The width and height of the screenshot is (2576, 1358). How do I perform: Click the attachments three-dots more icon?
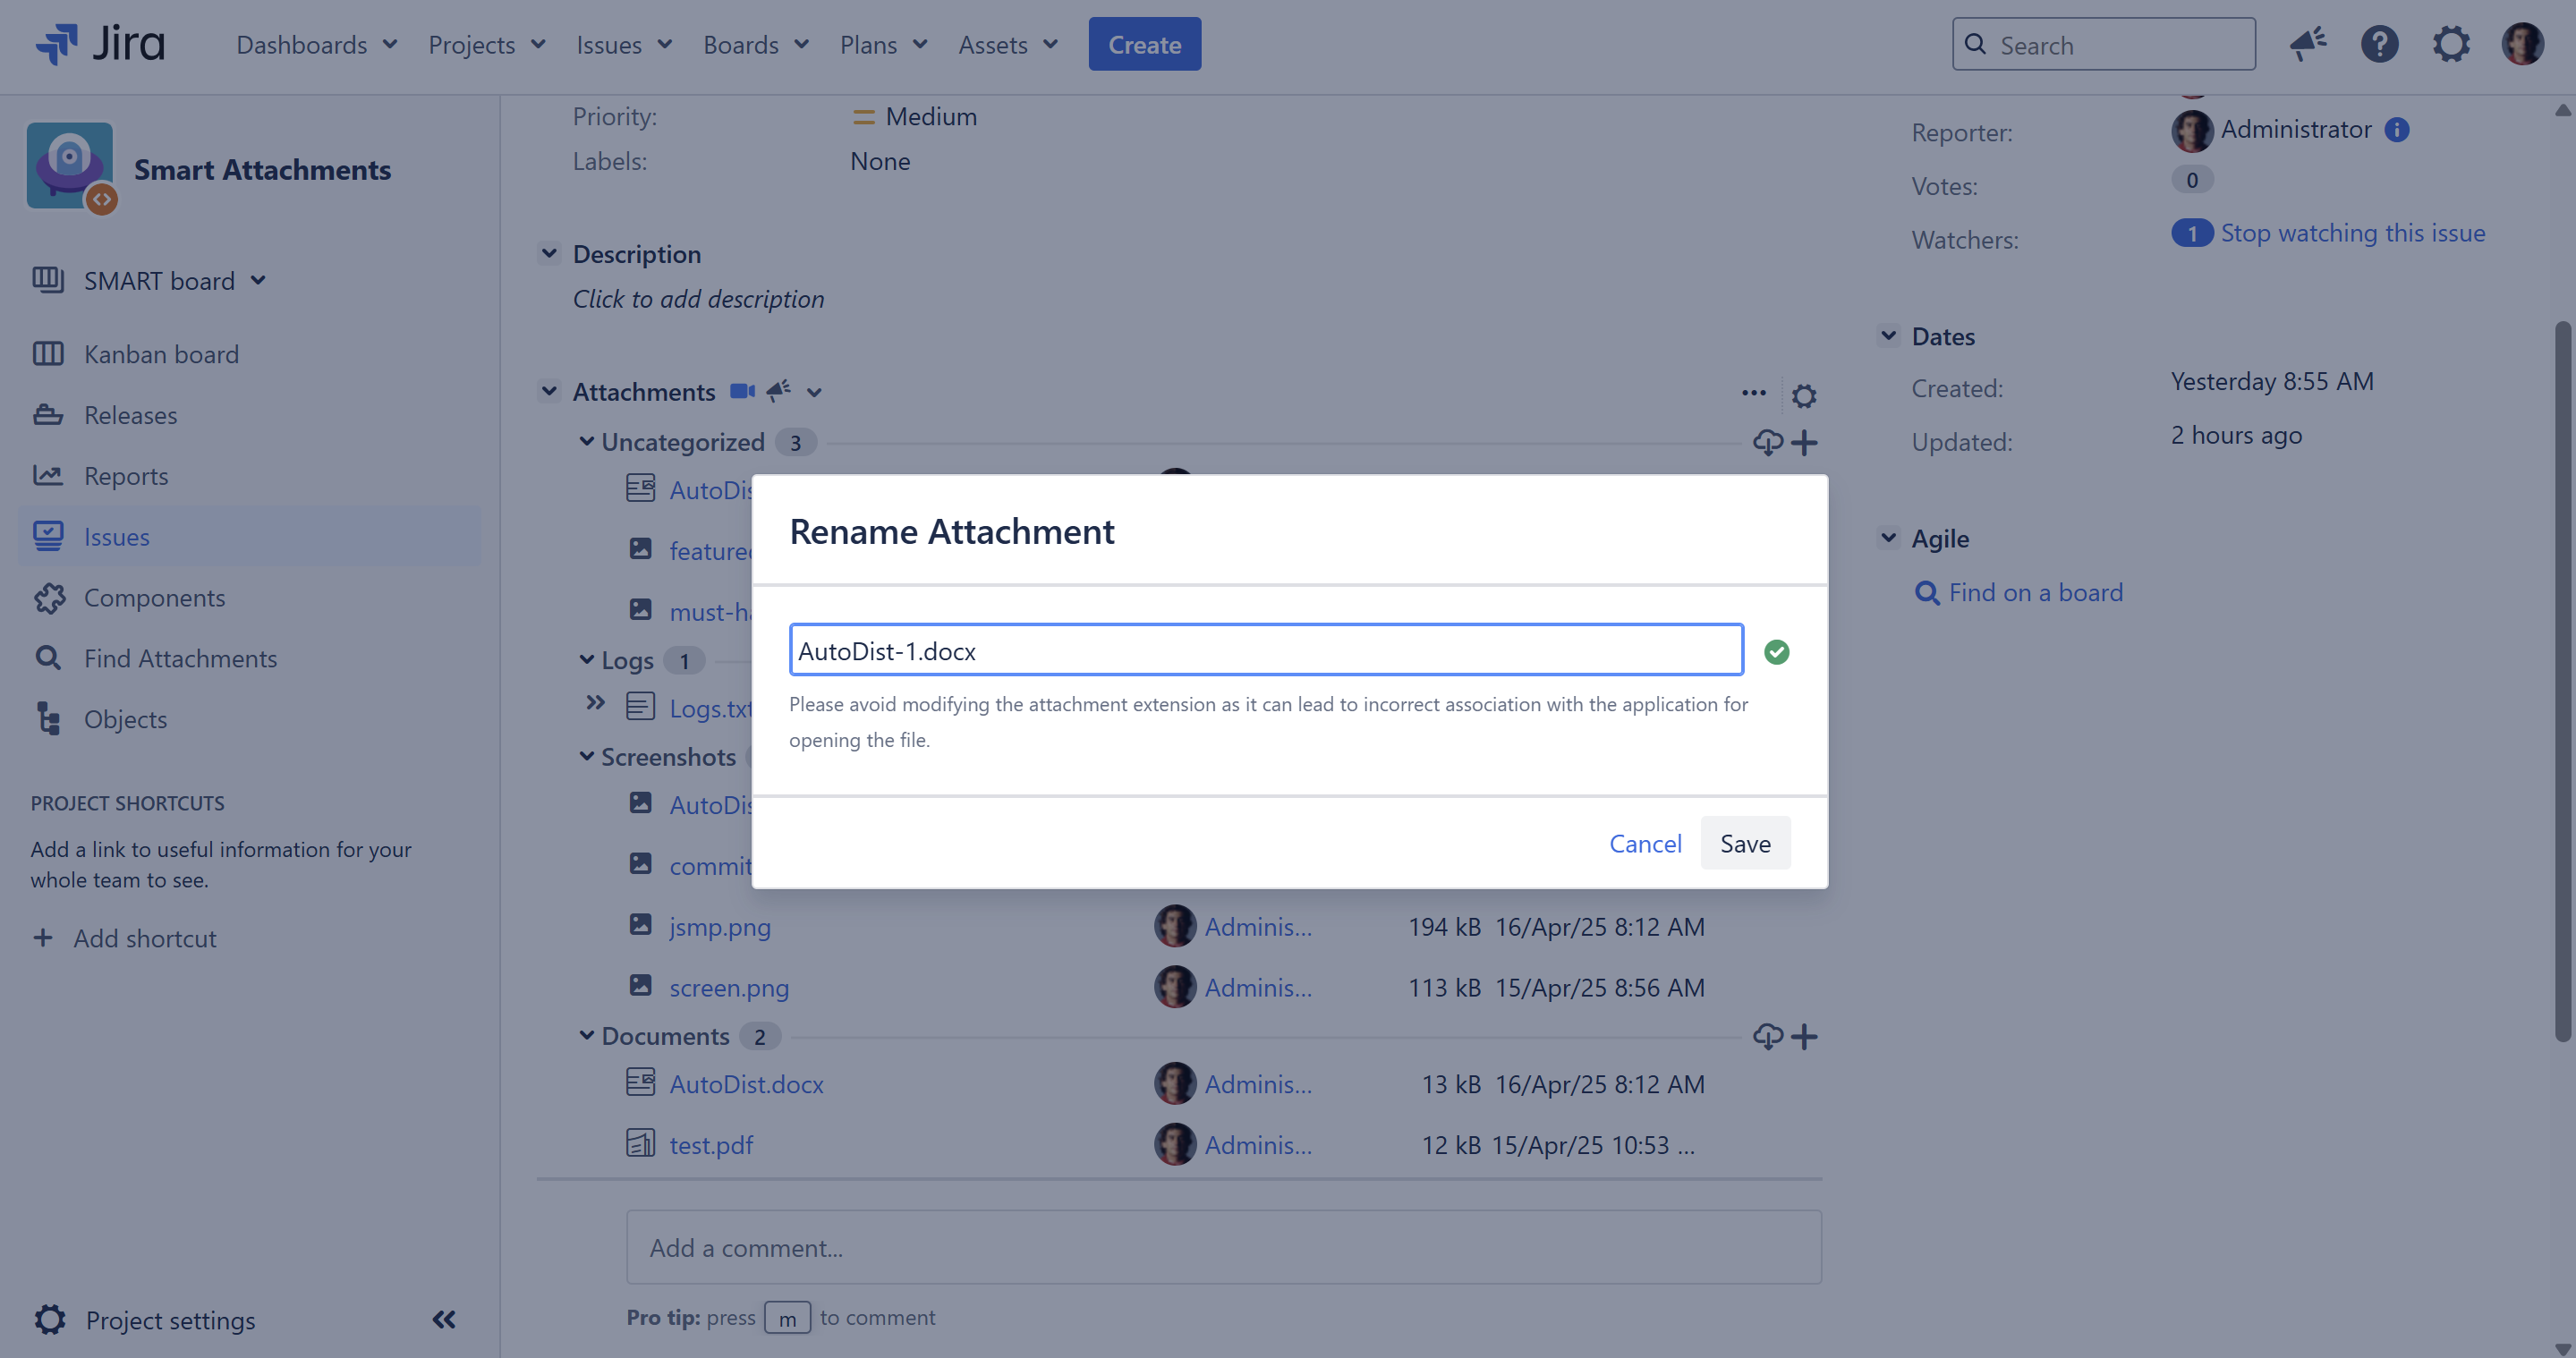1753,393
